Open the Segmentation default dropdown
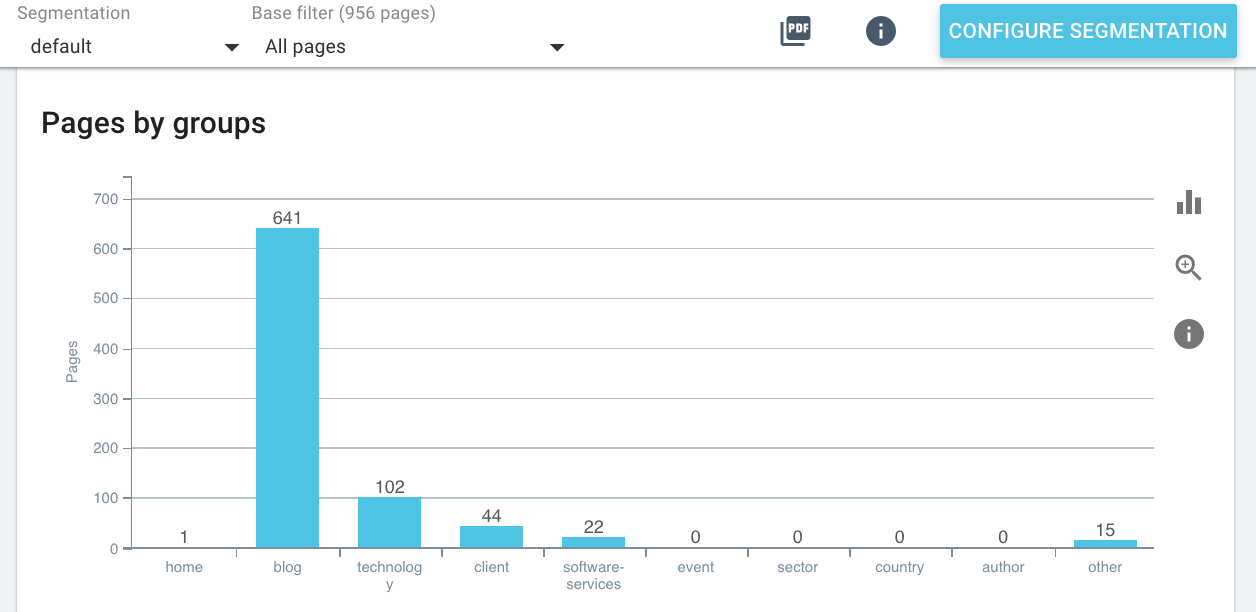The width and height of the screenshot is (1256, 612). click(x=128, y=46)
